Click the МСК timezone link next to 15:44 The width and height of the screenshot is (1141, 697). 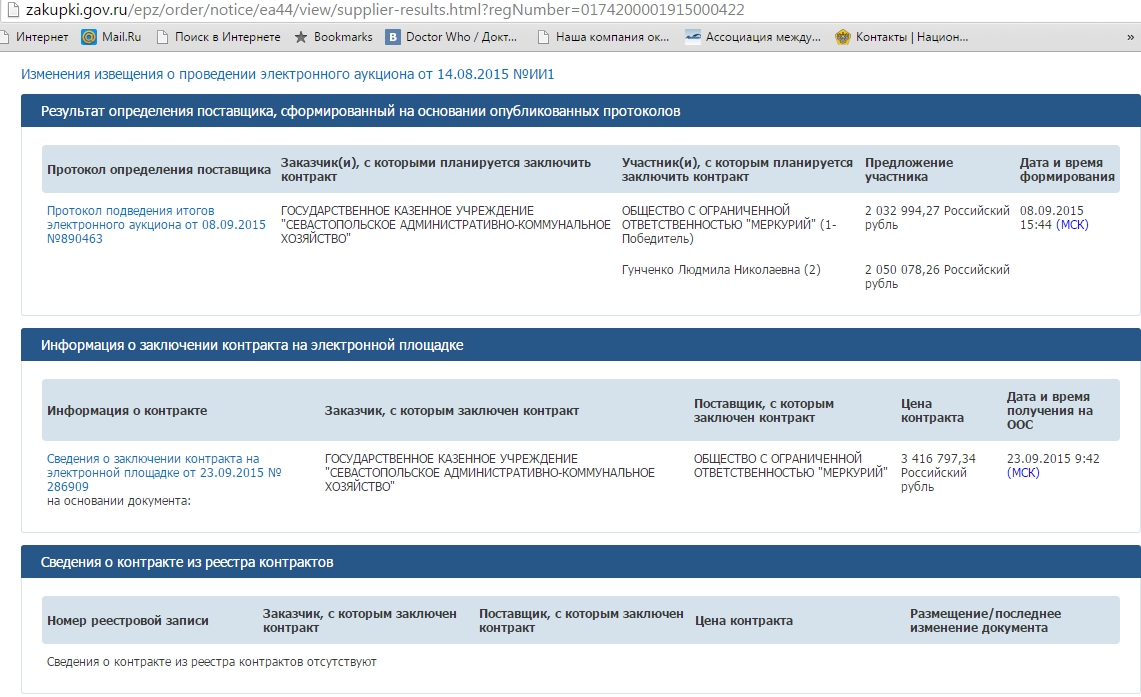tap(1072, 225)
